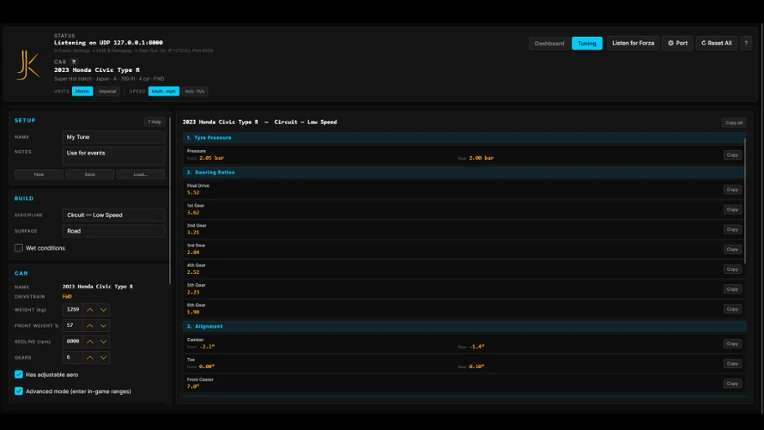
Task: Click Reset All button
Action: point(716,43)
